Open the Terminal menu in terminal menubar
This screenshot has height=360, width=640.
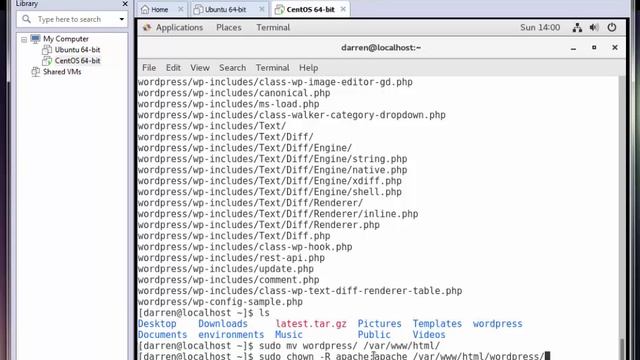[272, 68]
